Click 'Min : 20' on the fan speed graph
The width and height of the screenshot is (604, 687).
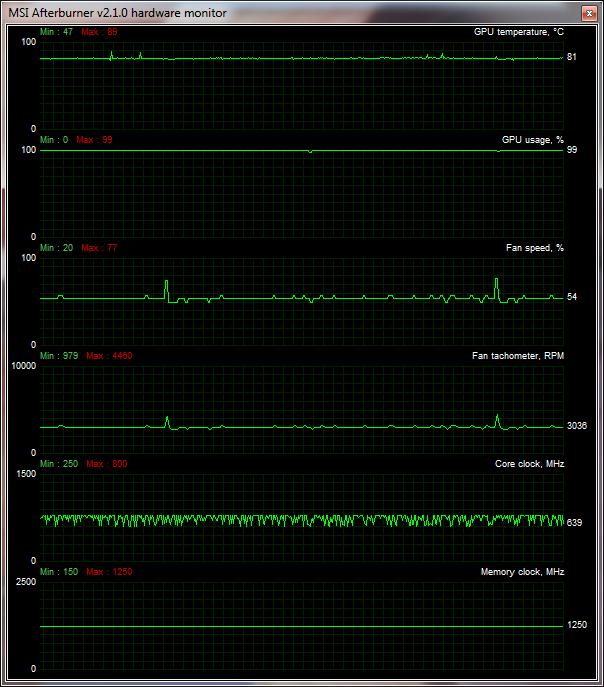coord(57,248)
